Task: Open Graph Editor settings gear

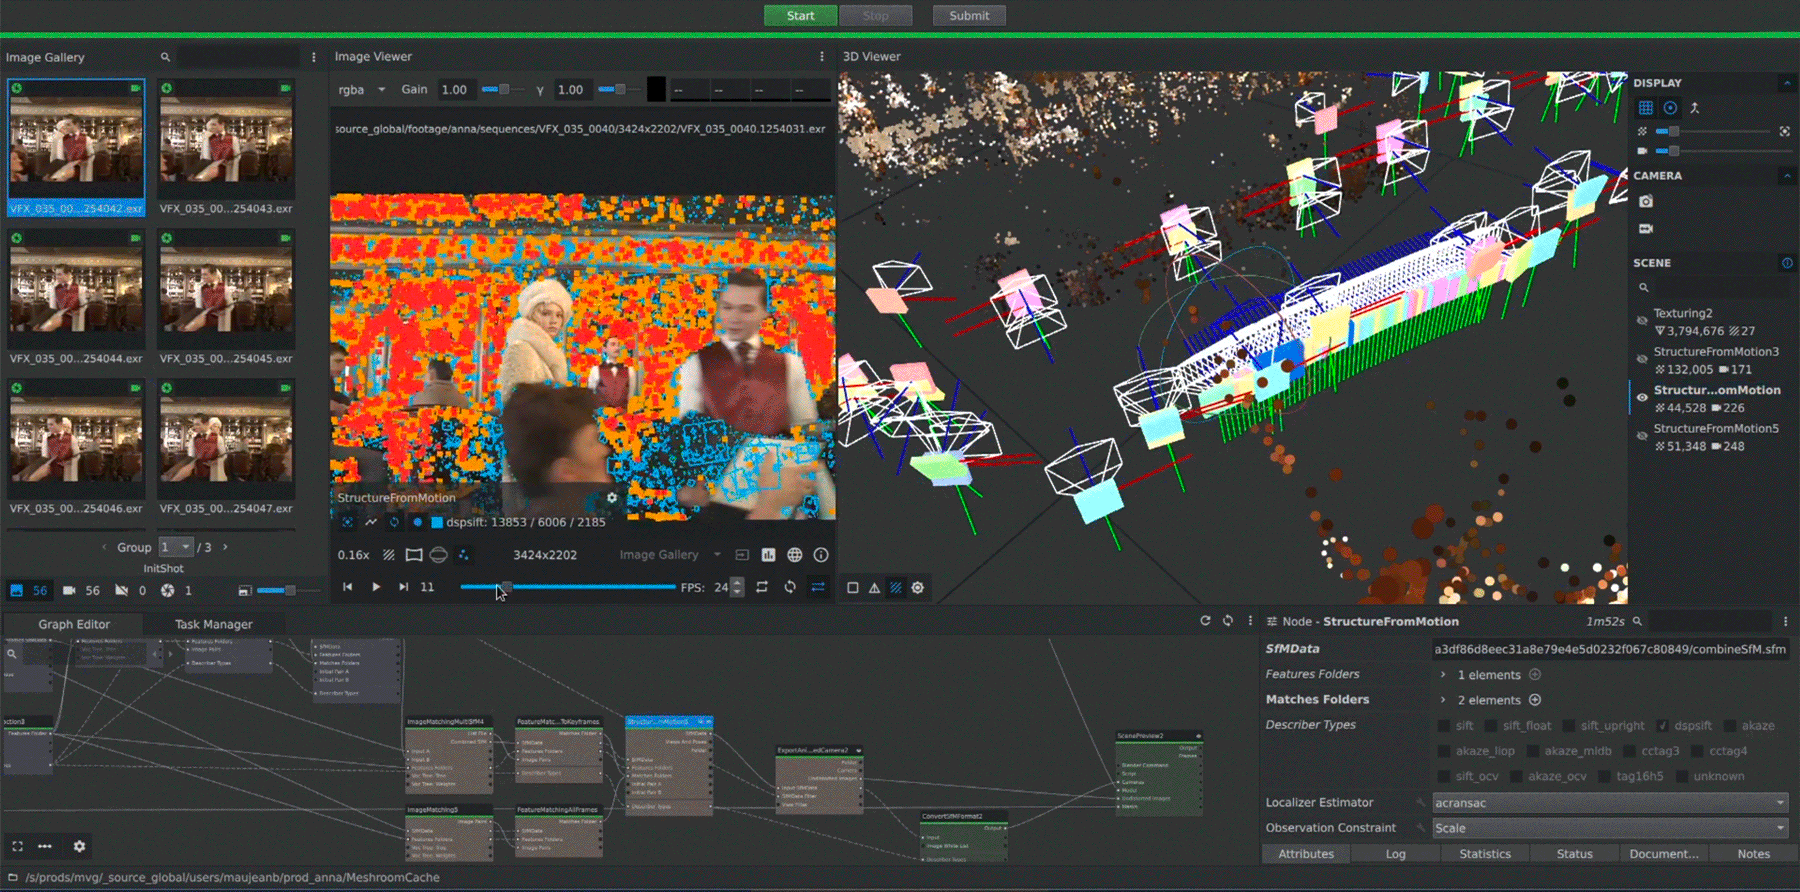Action: pos(79,846)
